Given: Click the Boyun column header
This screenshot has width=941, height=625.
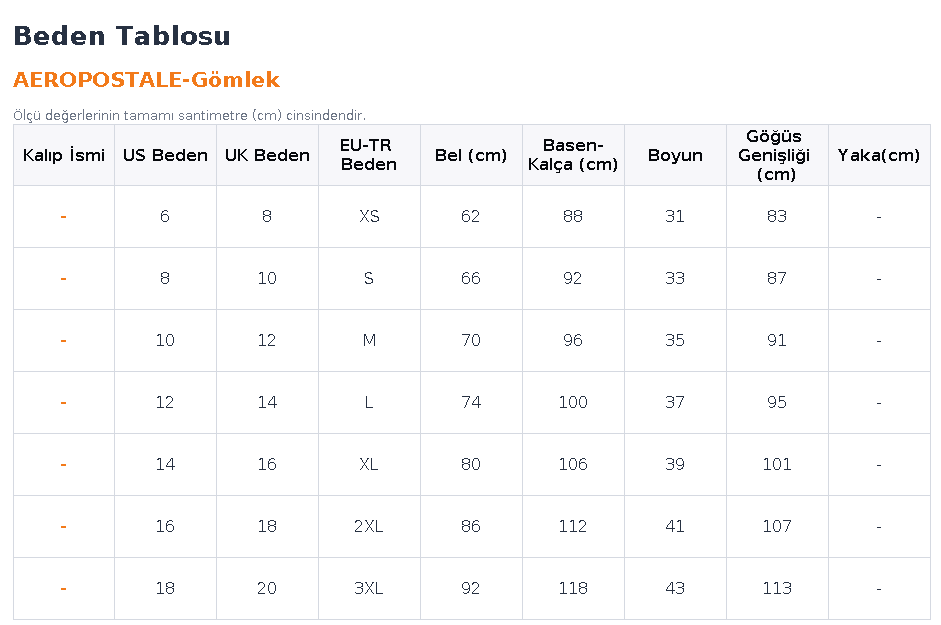Looking at the screenshot, I should tap(675, 155).
